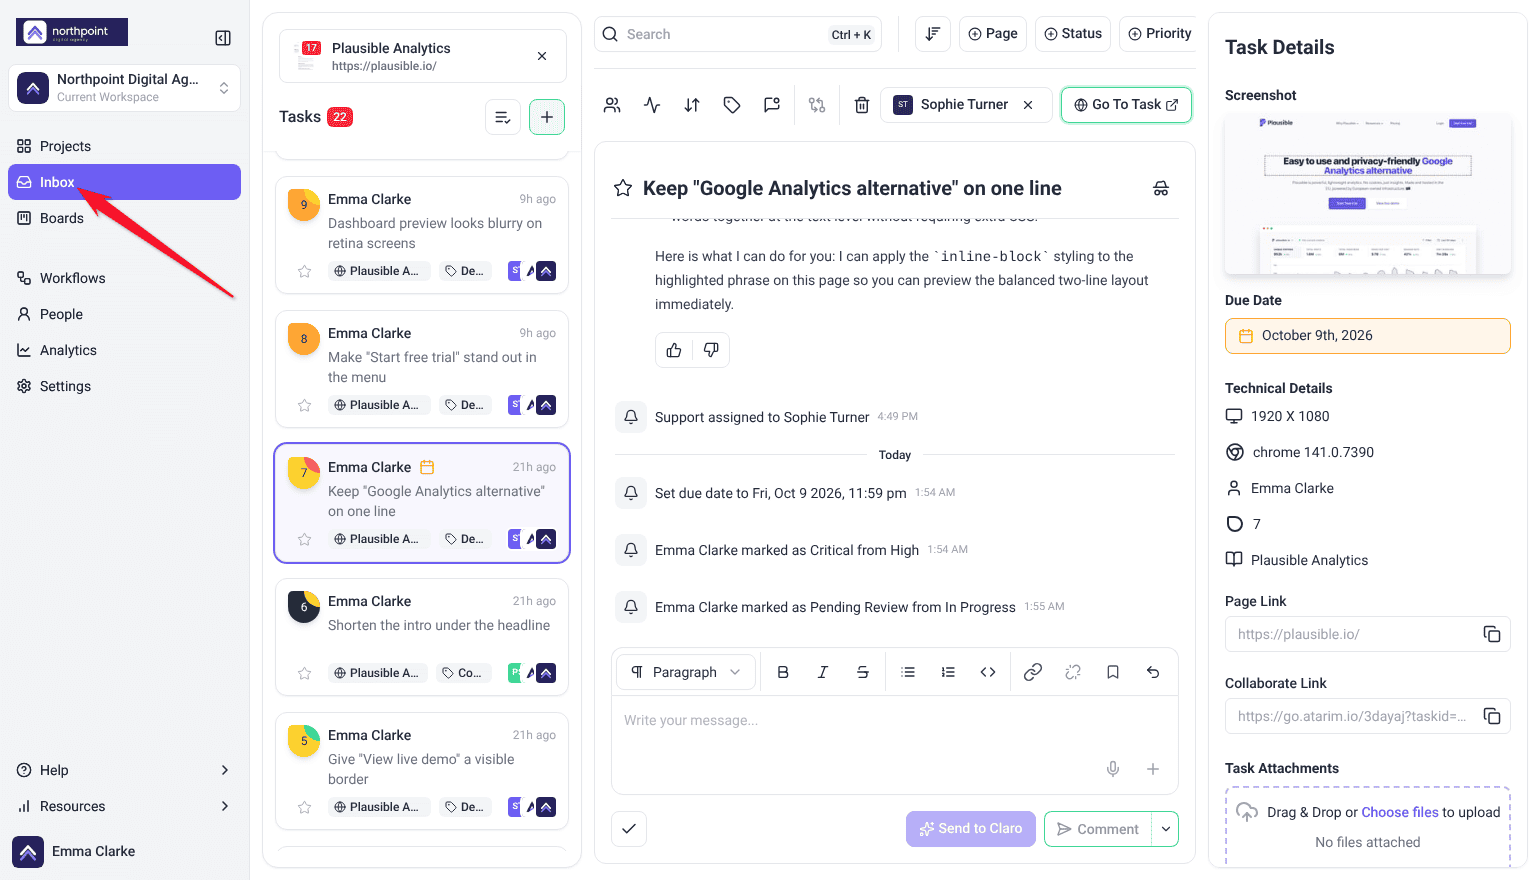Add a Status filter
This screenshot has width=1540, height=880.
(x=1073, y=34)
